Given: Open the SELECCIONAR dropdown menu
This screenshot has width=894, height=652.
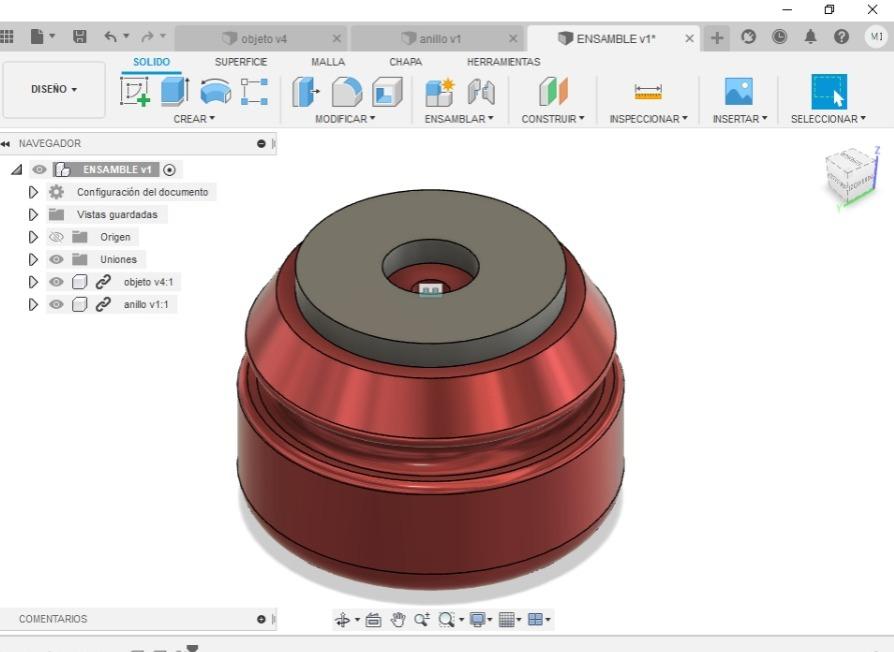Looking at the screenshot, I should pyautogui.click(x=828, y=119).
